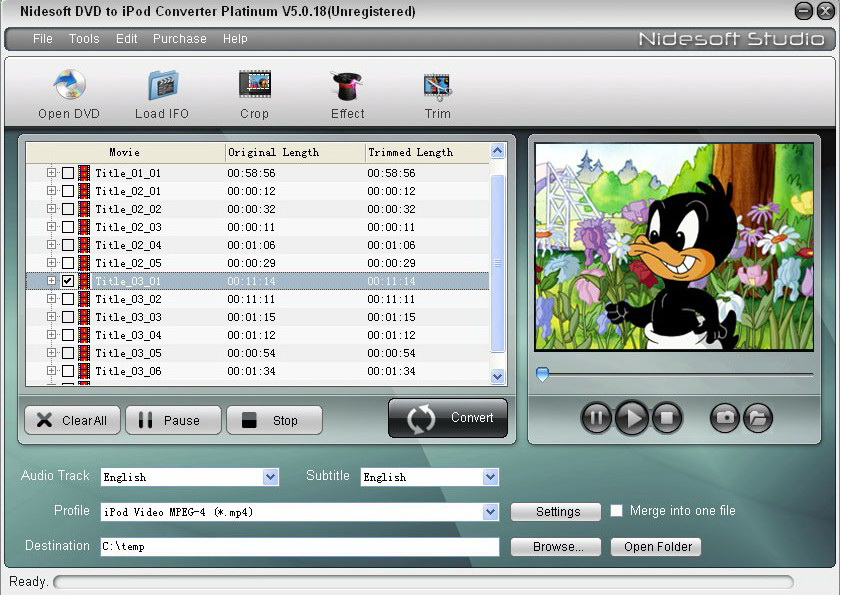Click the Browse... button
The width and height of the screenshot is (841, 595).
pos(555,547)
